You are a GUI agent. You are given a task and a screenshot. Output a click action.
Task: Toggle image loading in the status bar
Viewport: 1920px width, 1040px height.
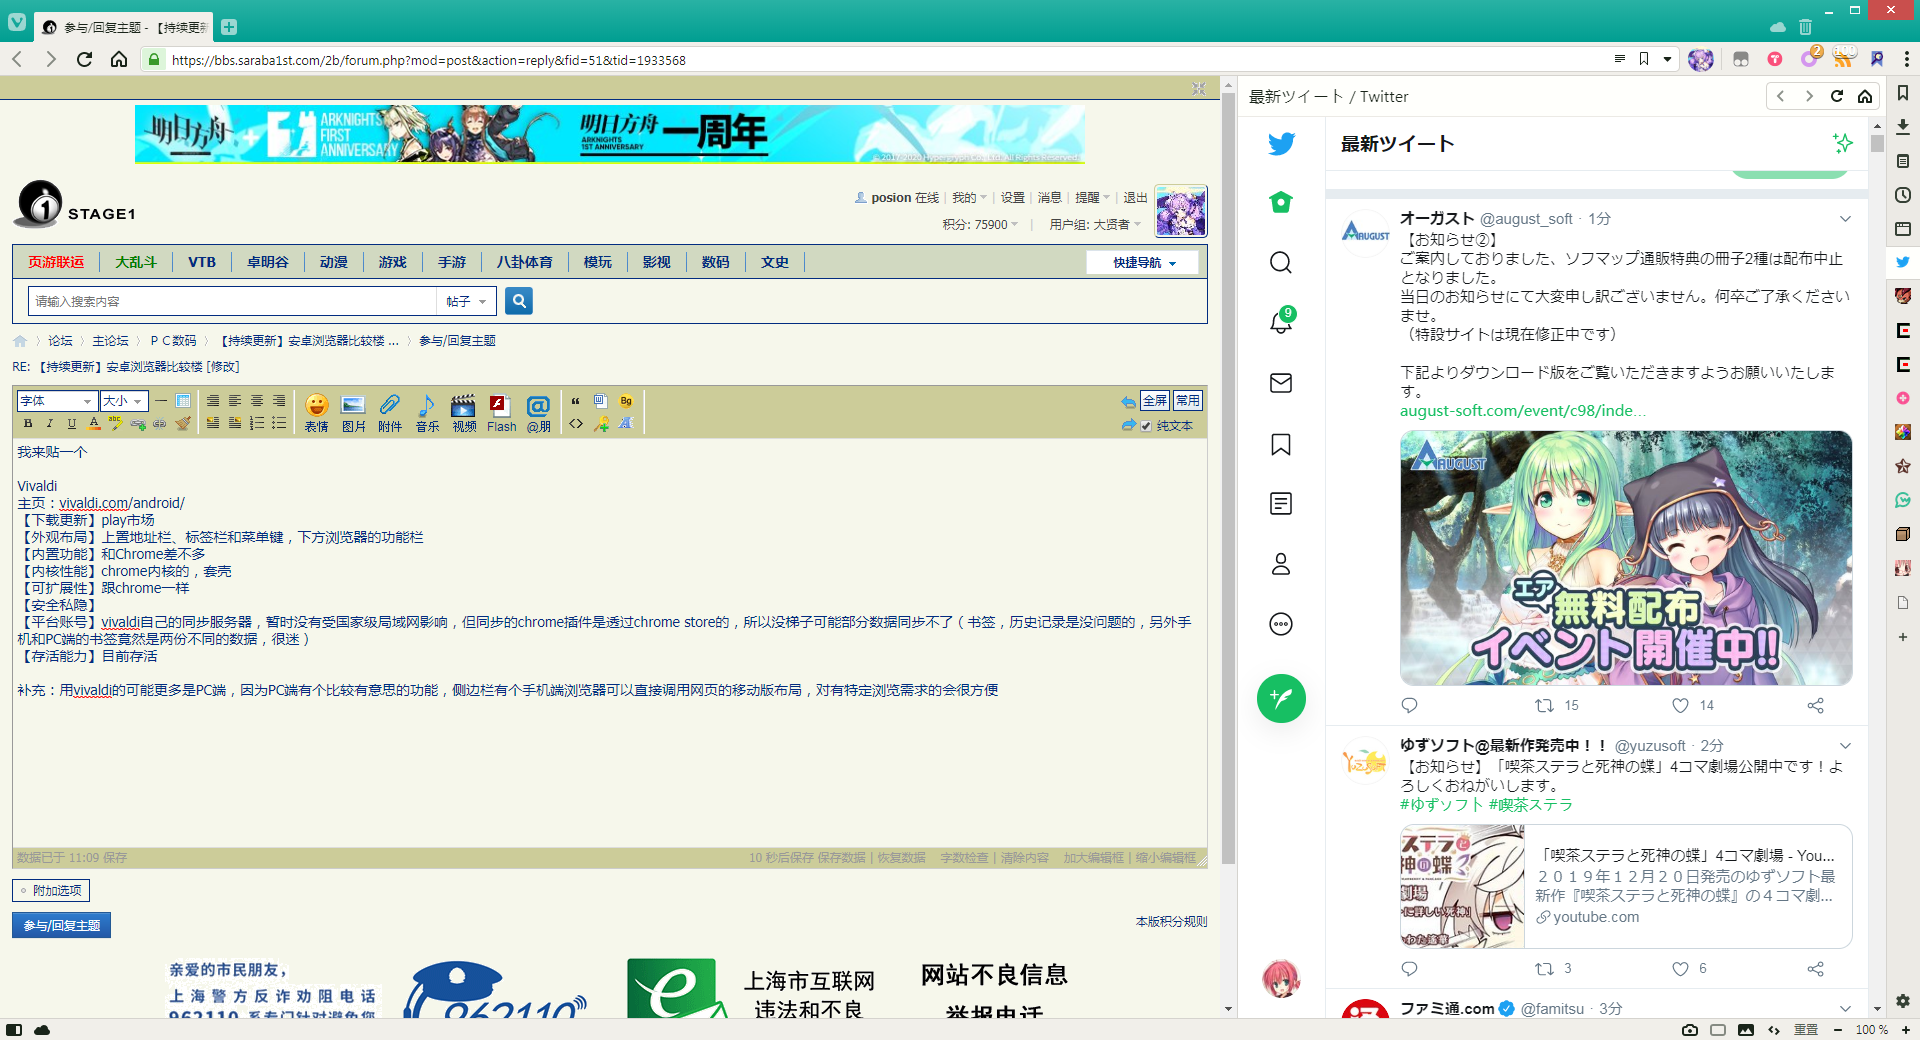1746,1030
